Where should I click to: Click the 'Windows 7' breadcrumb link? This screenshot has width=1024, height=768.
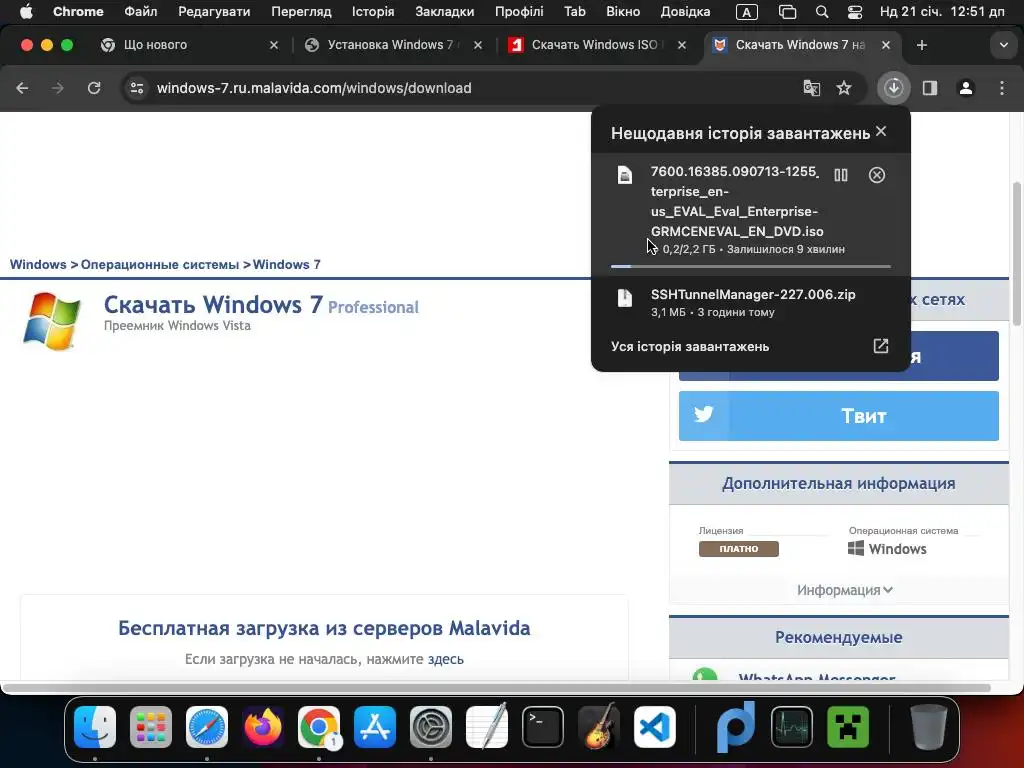287,264
